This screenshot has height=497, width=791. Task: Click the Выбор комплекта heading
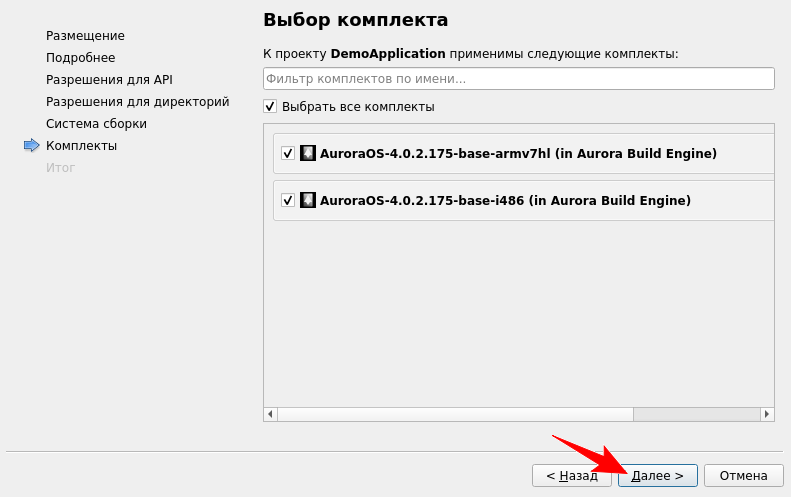click(356, 20)
